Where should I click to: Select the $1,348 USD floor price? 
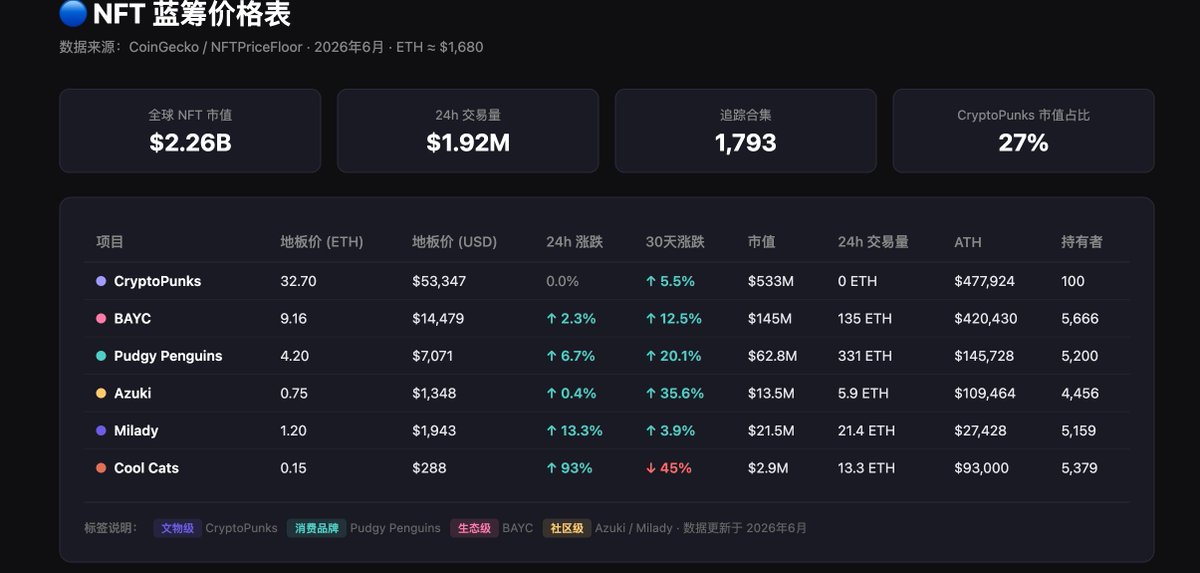[434, 393]
